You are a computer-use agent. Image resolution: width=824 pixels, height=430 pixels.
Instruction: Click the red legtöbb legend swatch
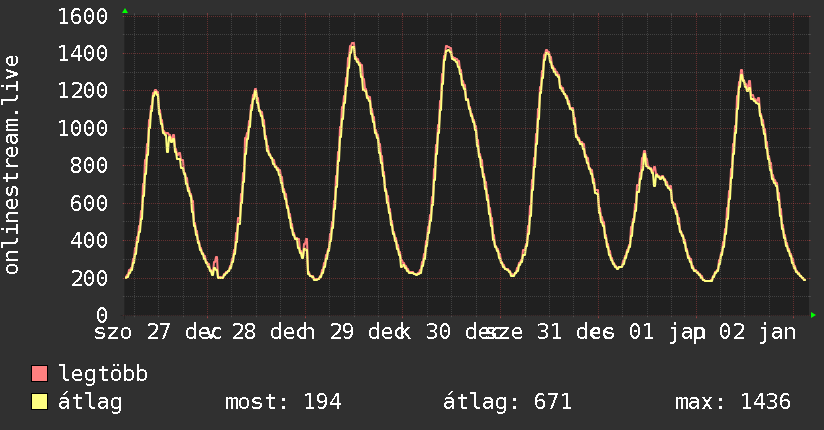pyautogui.click(x=40, y=375)
